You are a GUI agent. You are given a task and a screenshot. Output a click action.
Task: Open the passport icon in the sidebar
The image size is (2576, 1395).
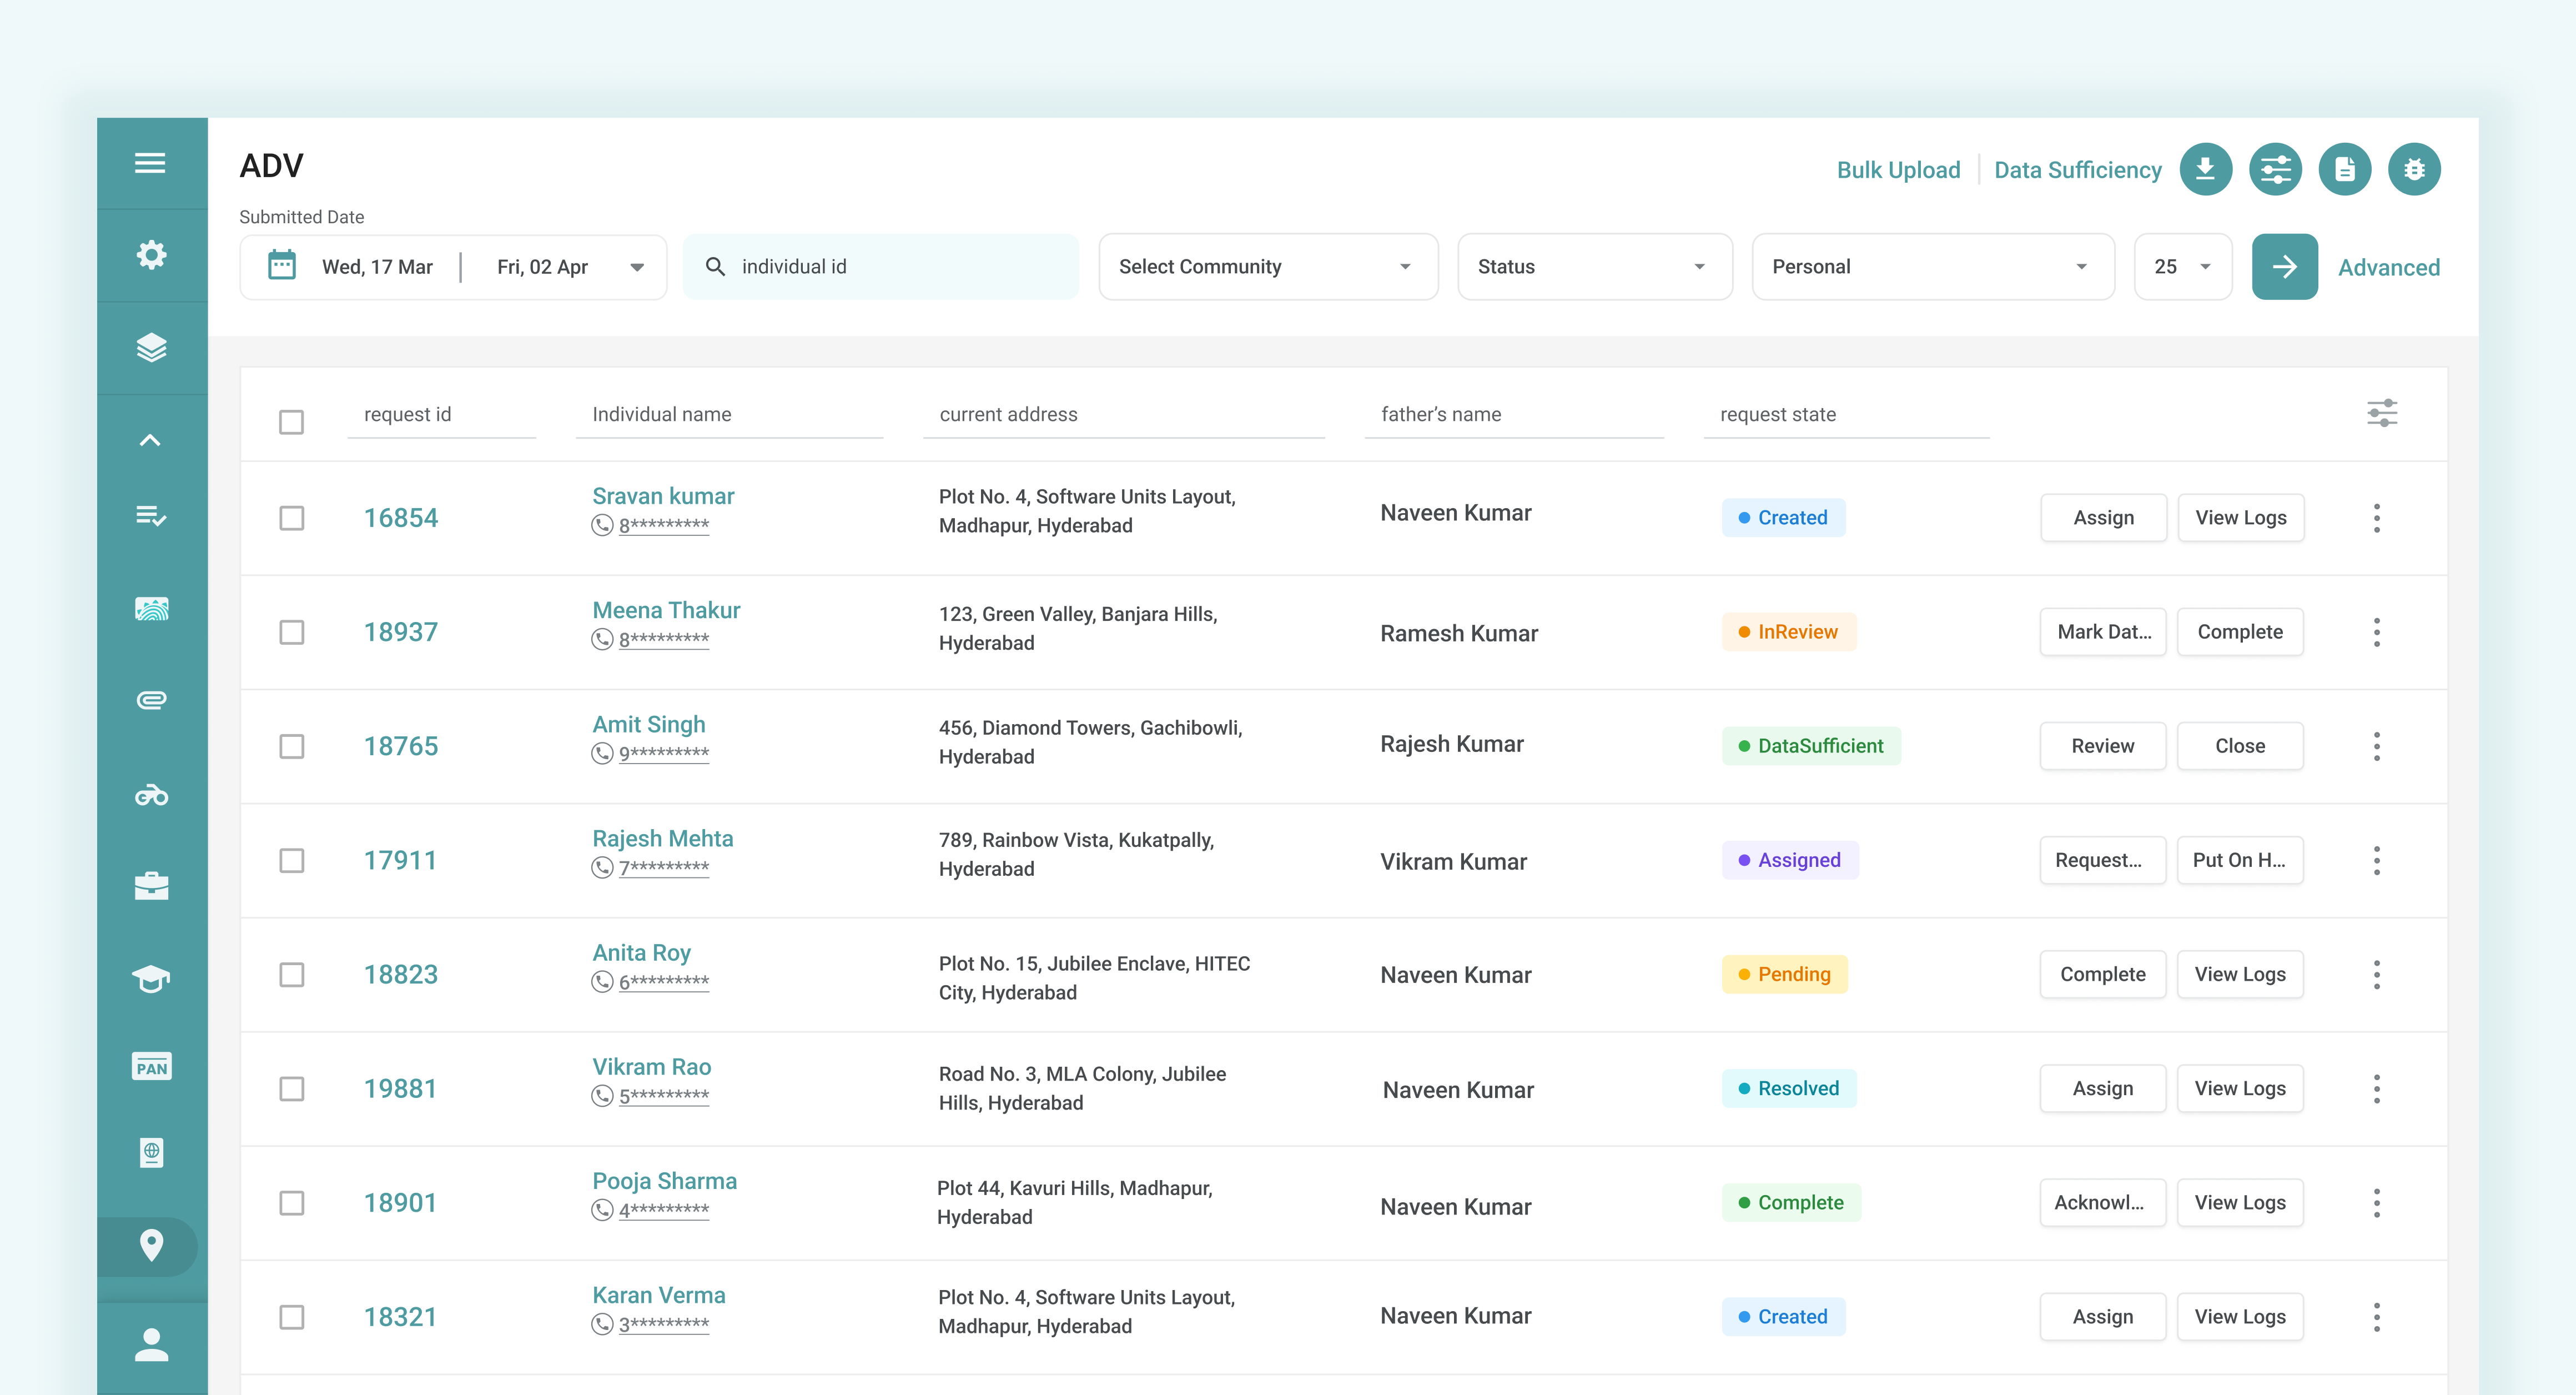click(151, 1153)
